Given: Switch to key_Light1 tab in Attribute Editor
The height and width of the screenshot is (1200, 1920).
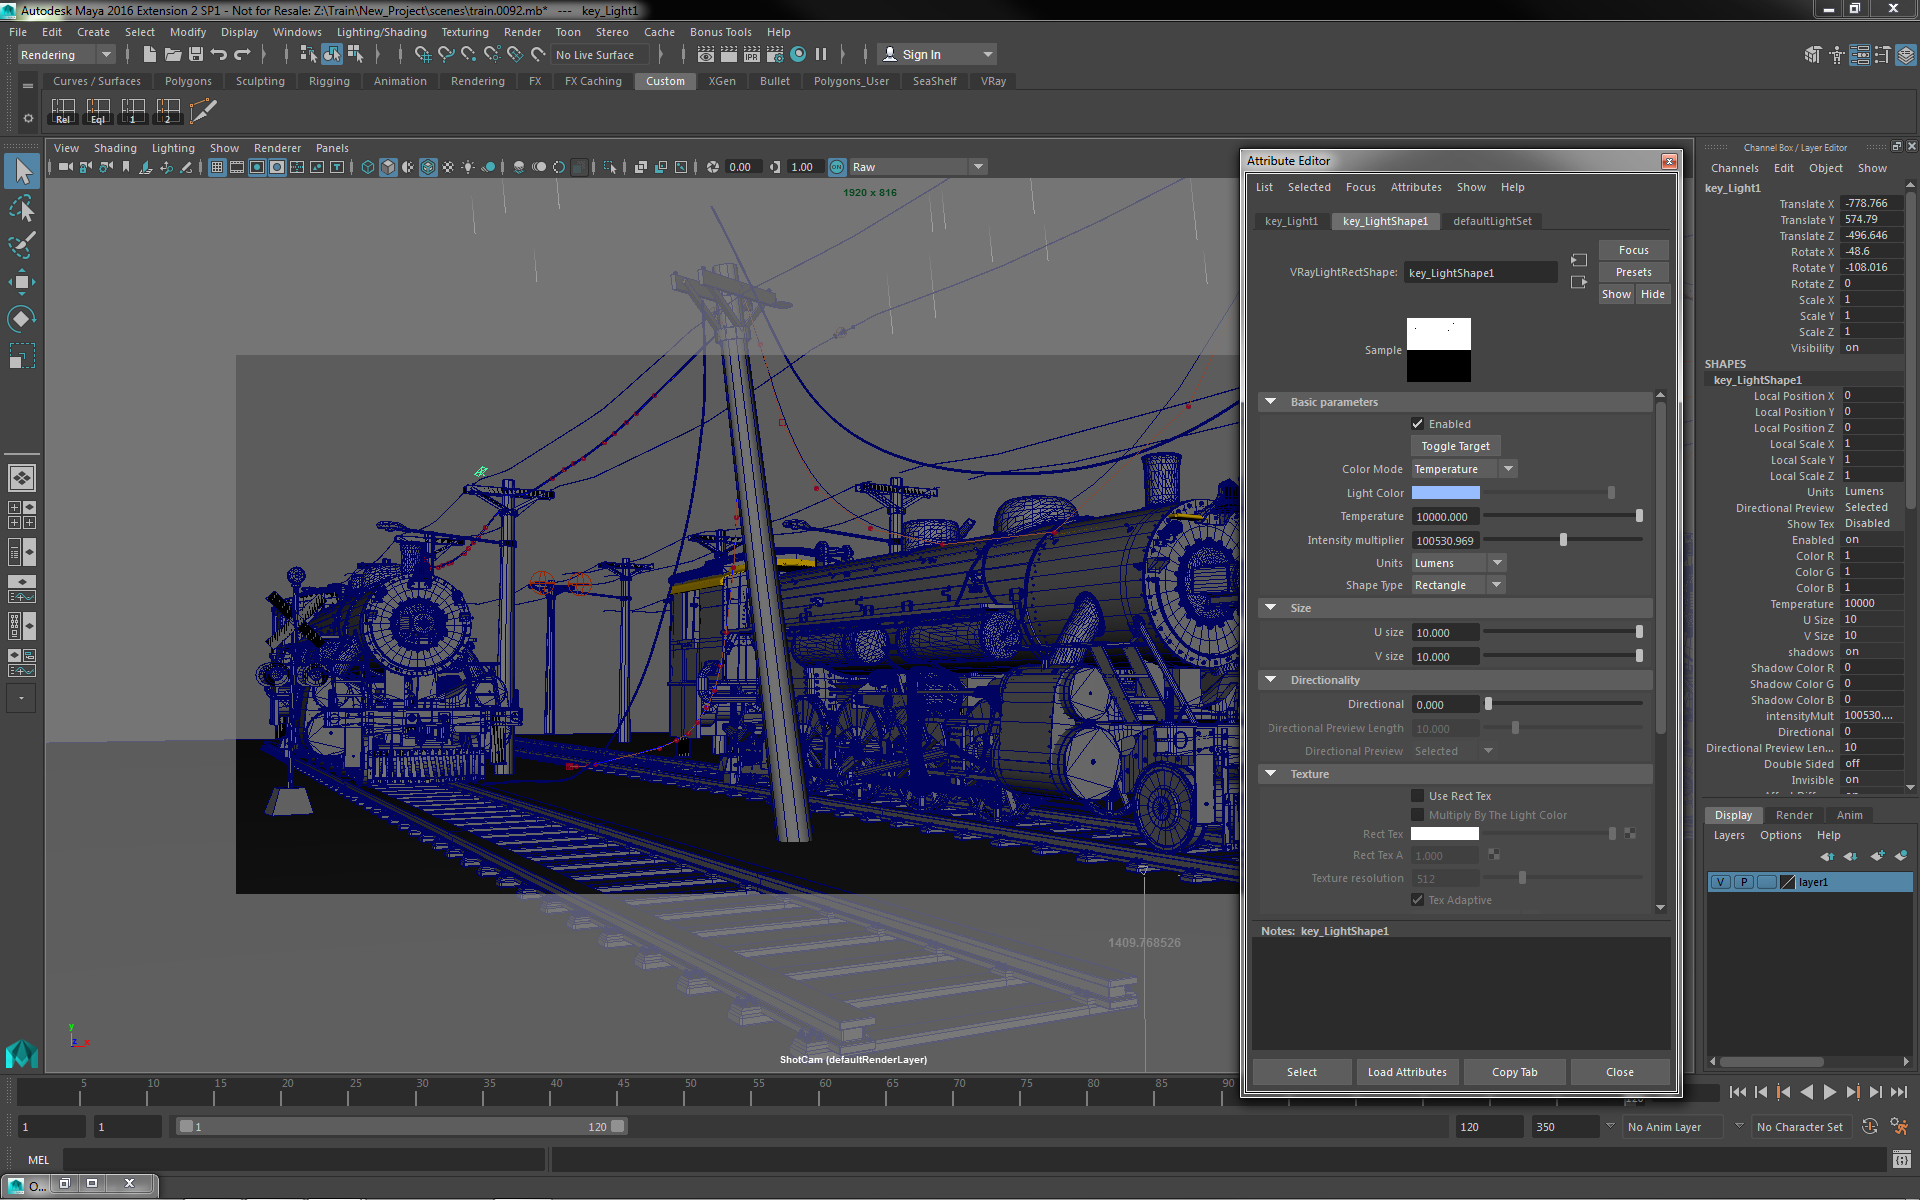Looking at the screenshot, I should coord(1291,221).
